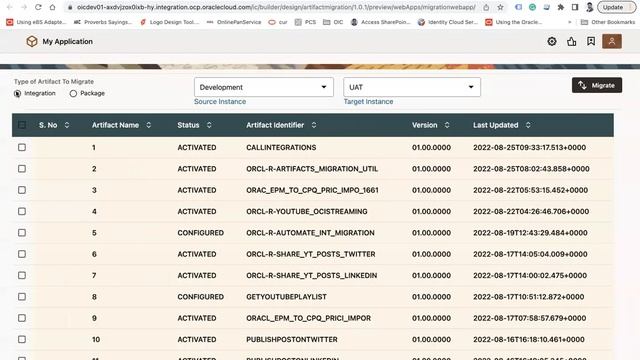Image resolution: width=640 pixels, height=360 pixels.
Task: Click the PUBLISHPOSTONTWITTER identifier cell
Action: pos(292,339)
